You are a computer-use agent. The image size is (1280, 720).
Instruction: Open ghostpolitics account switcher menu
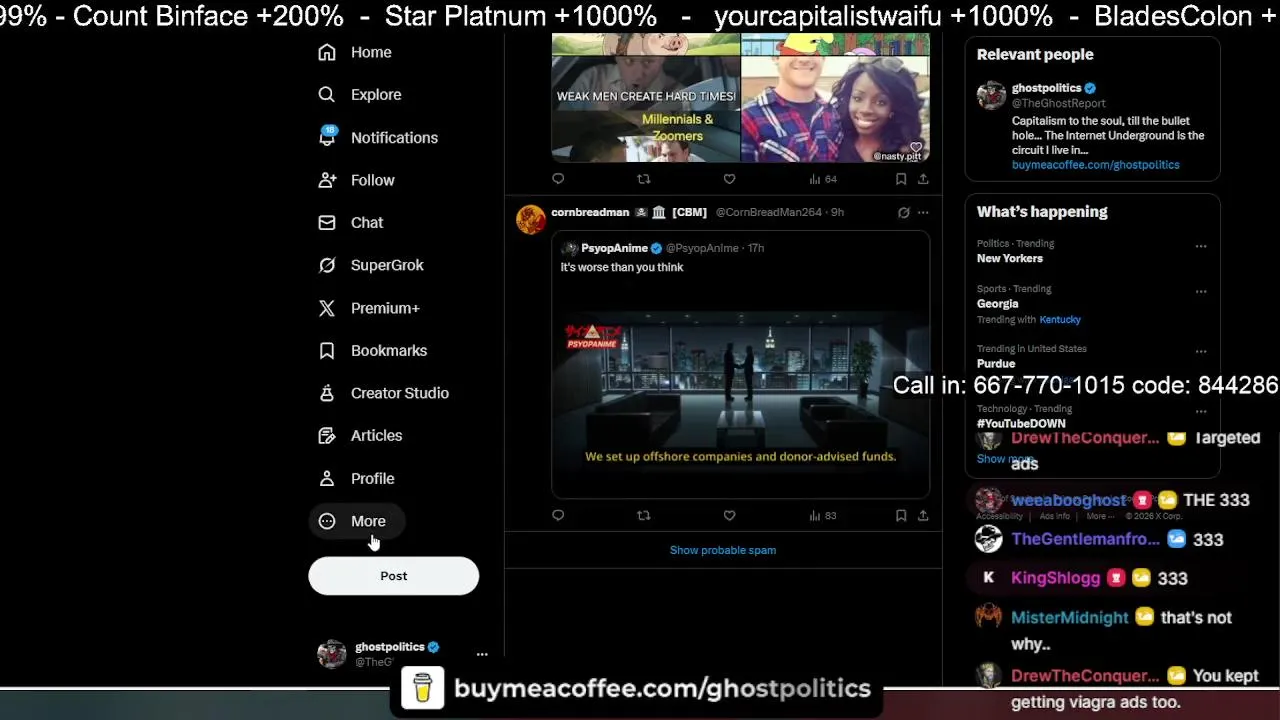(482, 654)
